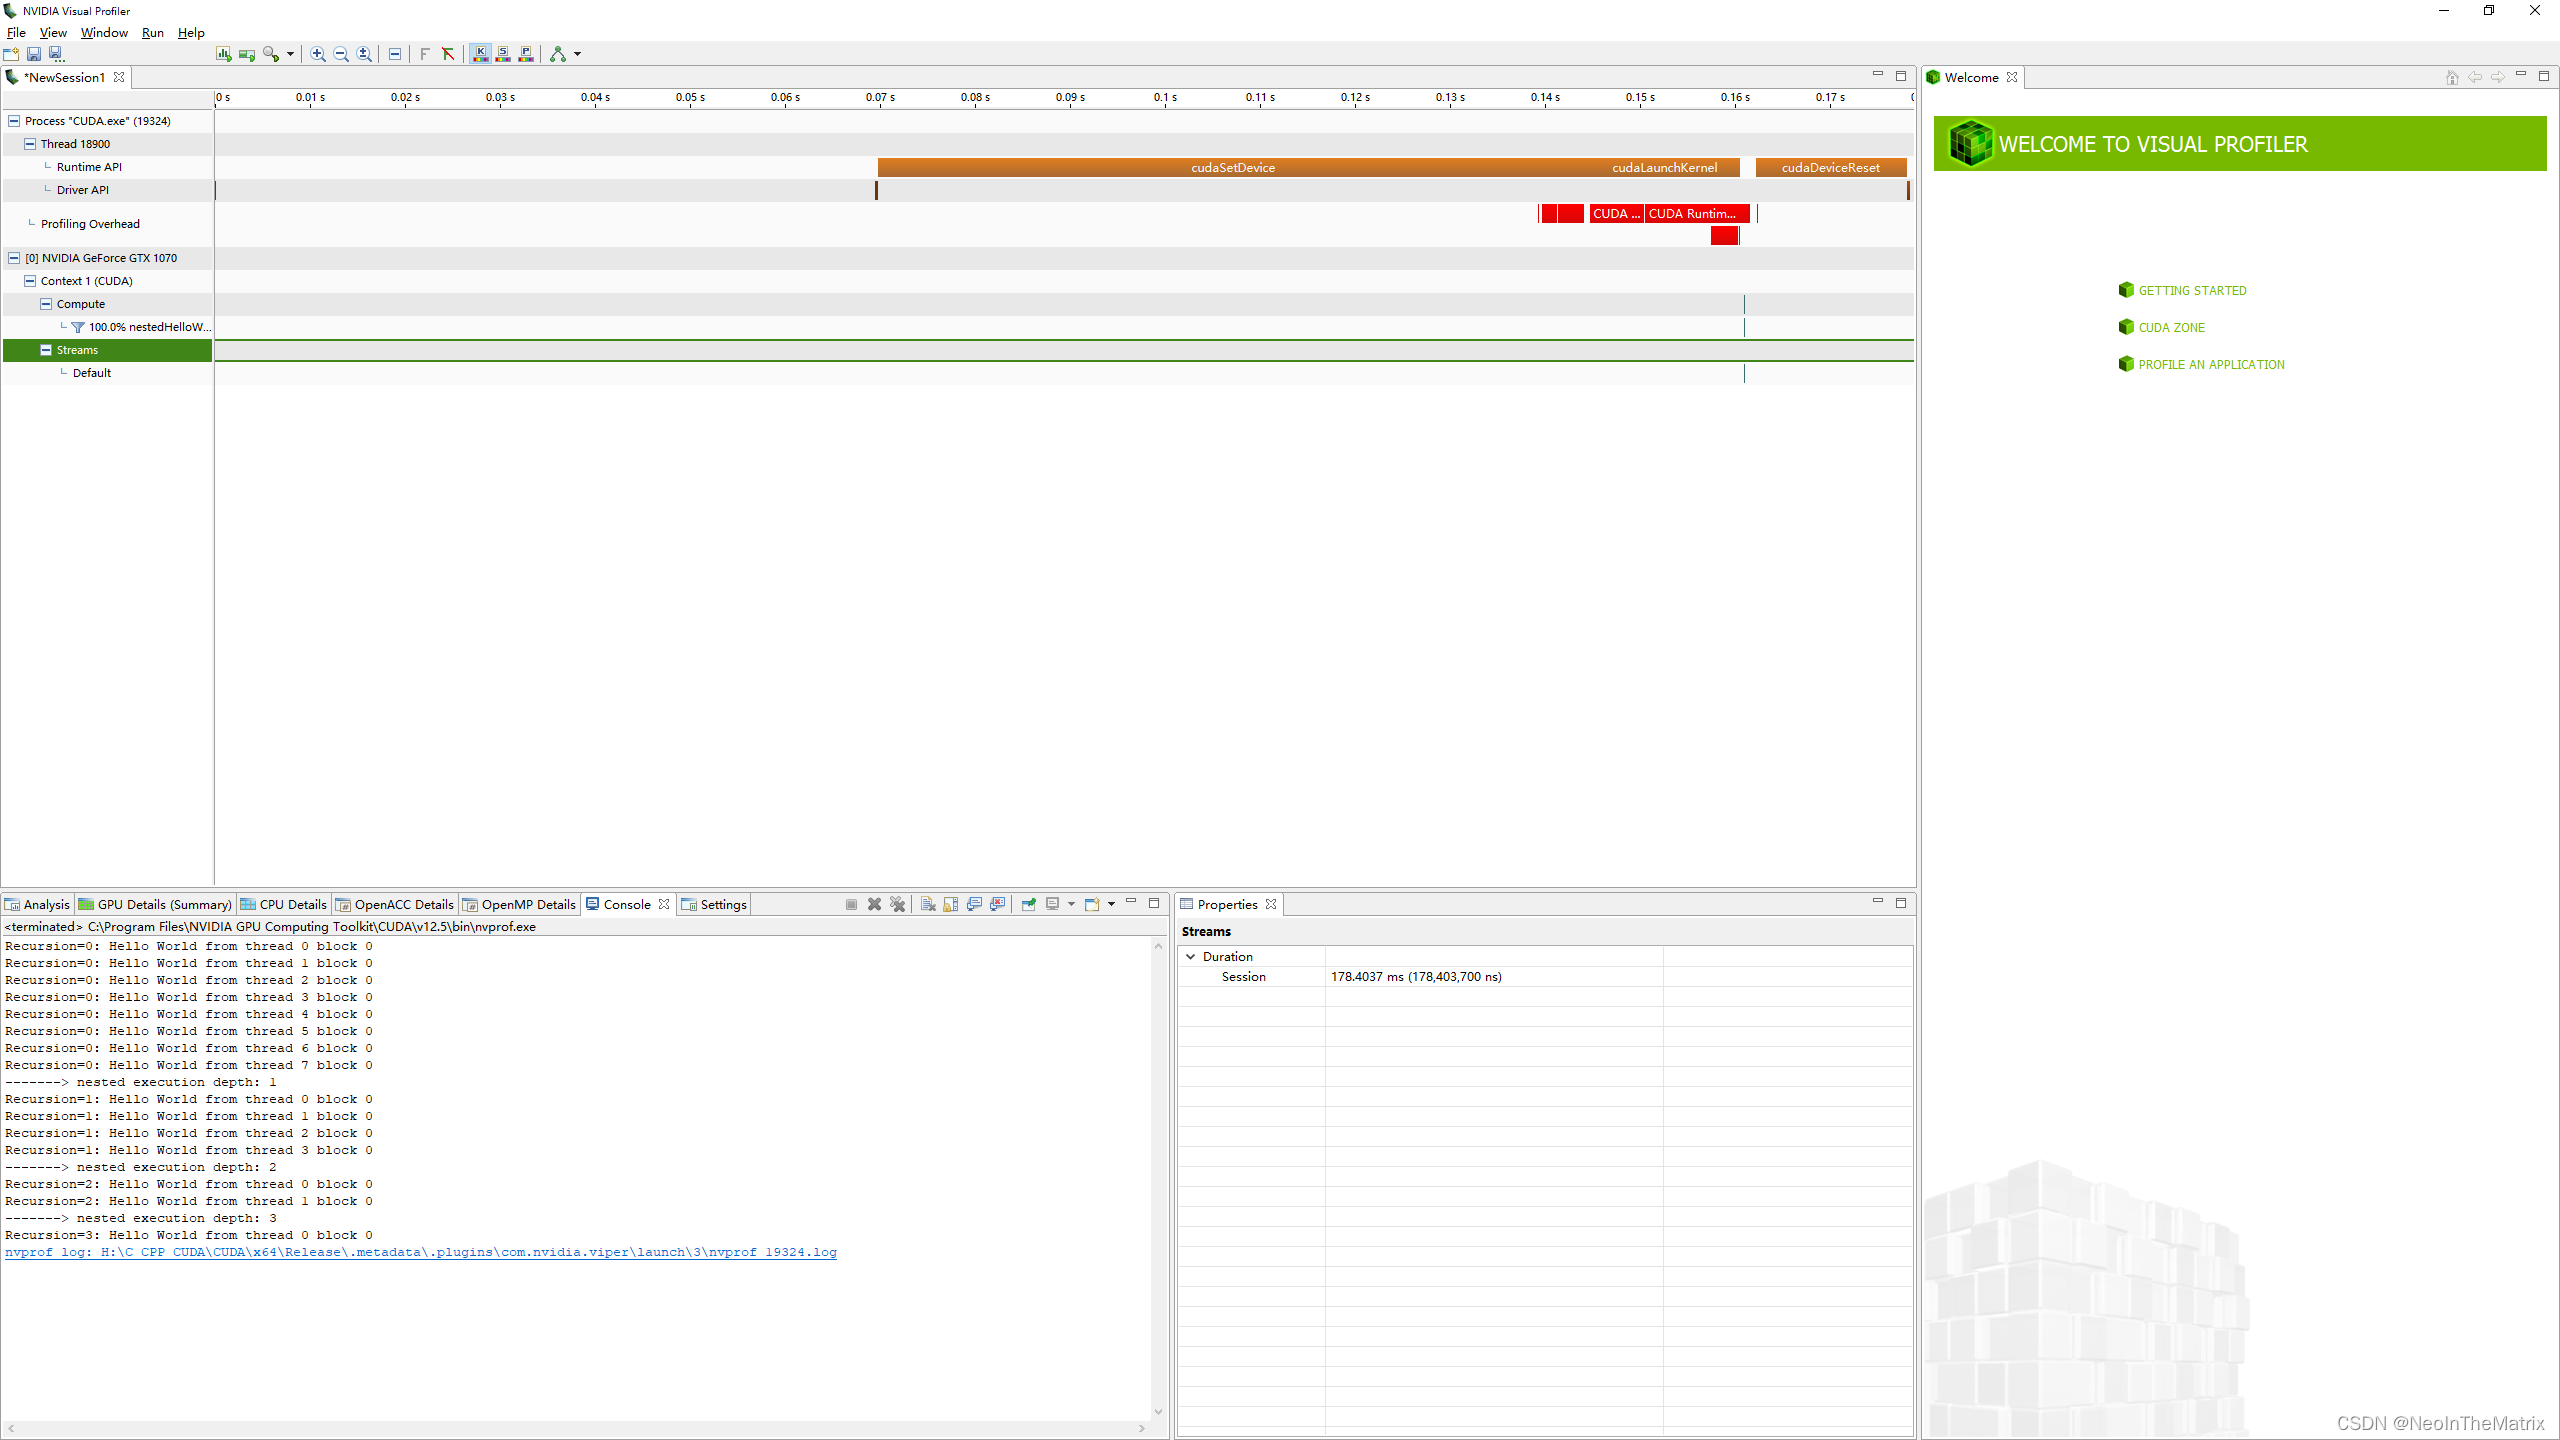Select the Default stream row

(107, 373)
